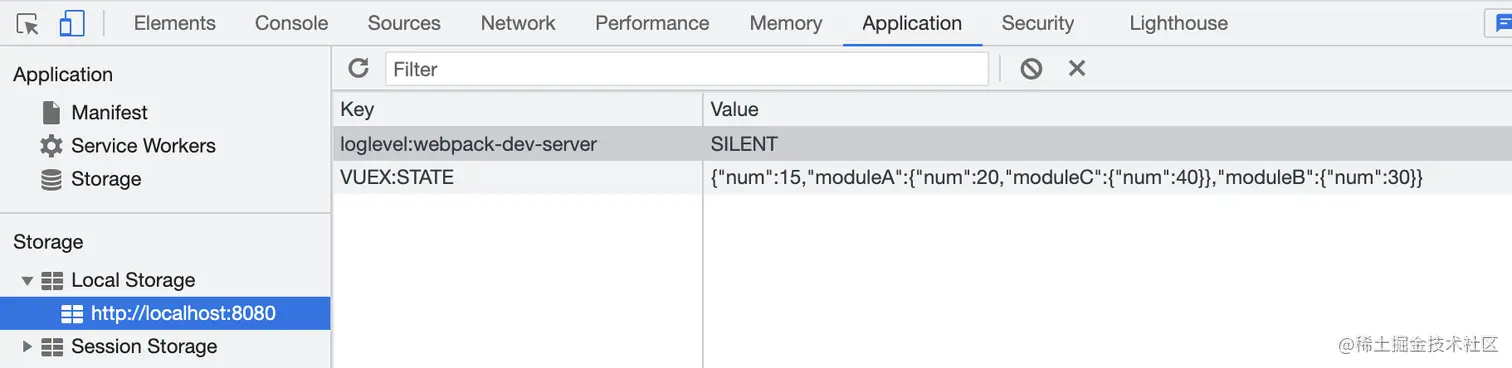
Task: Select the VUEX:STATE row
Action: click(922, 177)
